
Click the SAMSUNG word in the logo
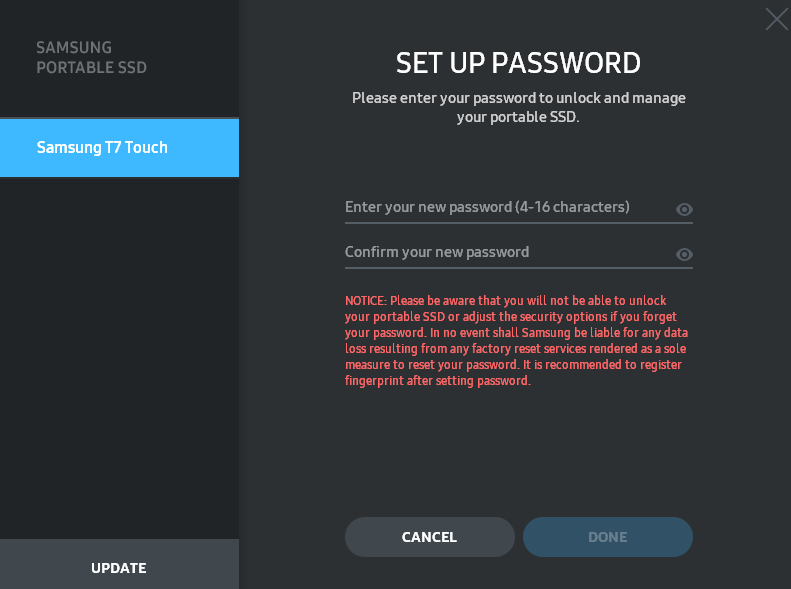pyautogui.click(x=74, y=48)
